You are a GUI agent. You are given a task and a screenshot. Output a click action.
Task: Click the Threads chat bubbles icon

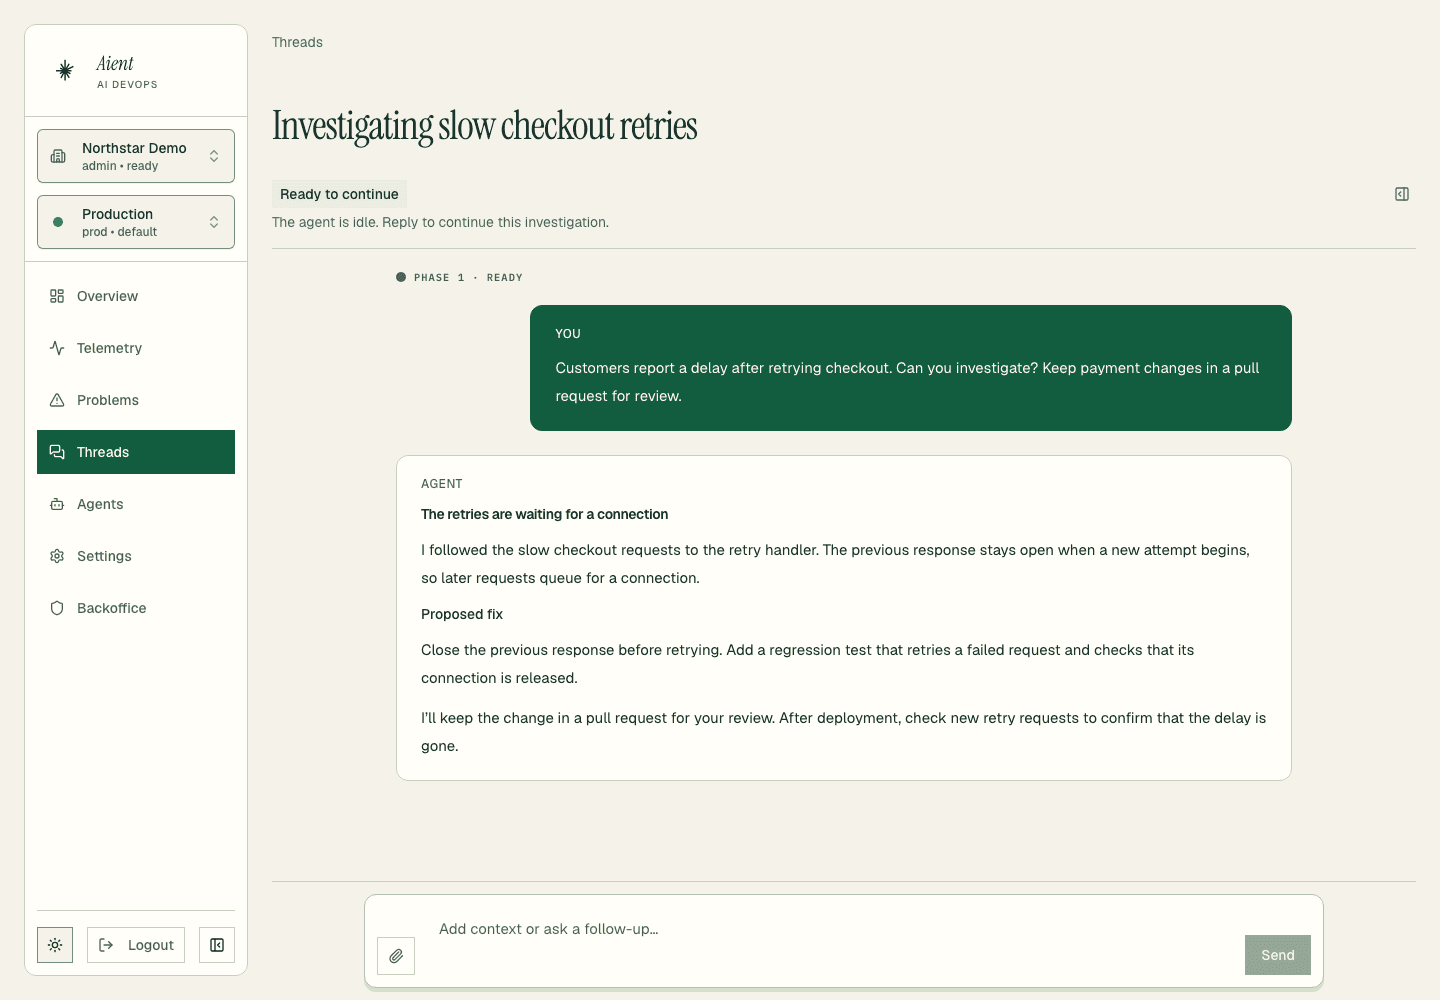[x=57, y=452]
